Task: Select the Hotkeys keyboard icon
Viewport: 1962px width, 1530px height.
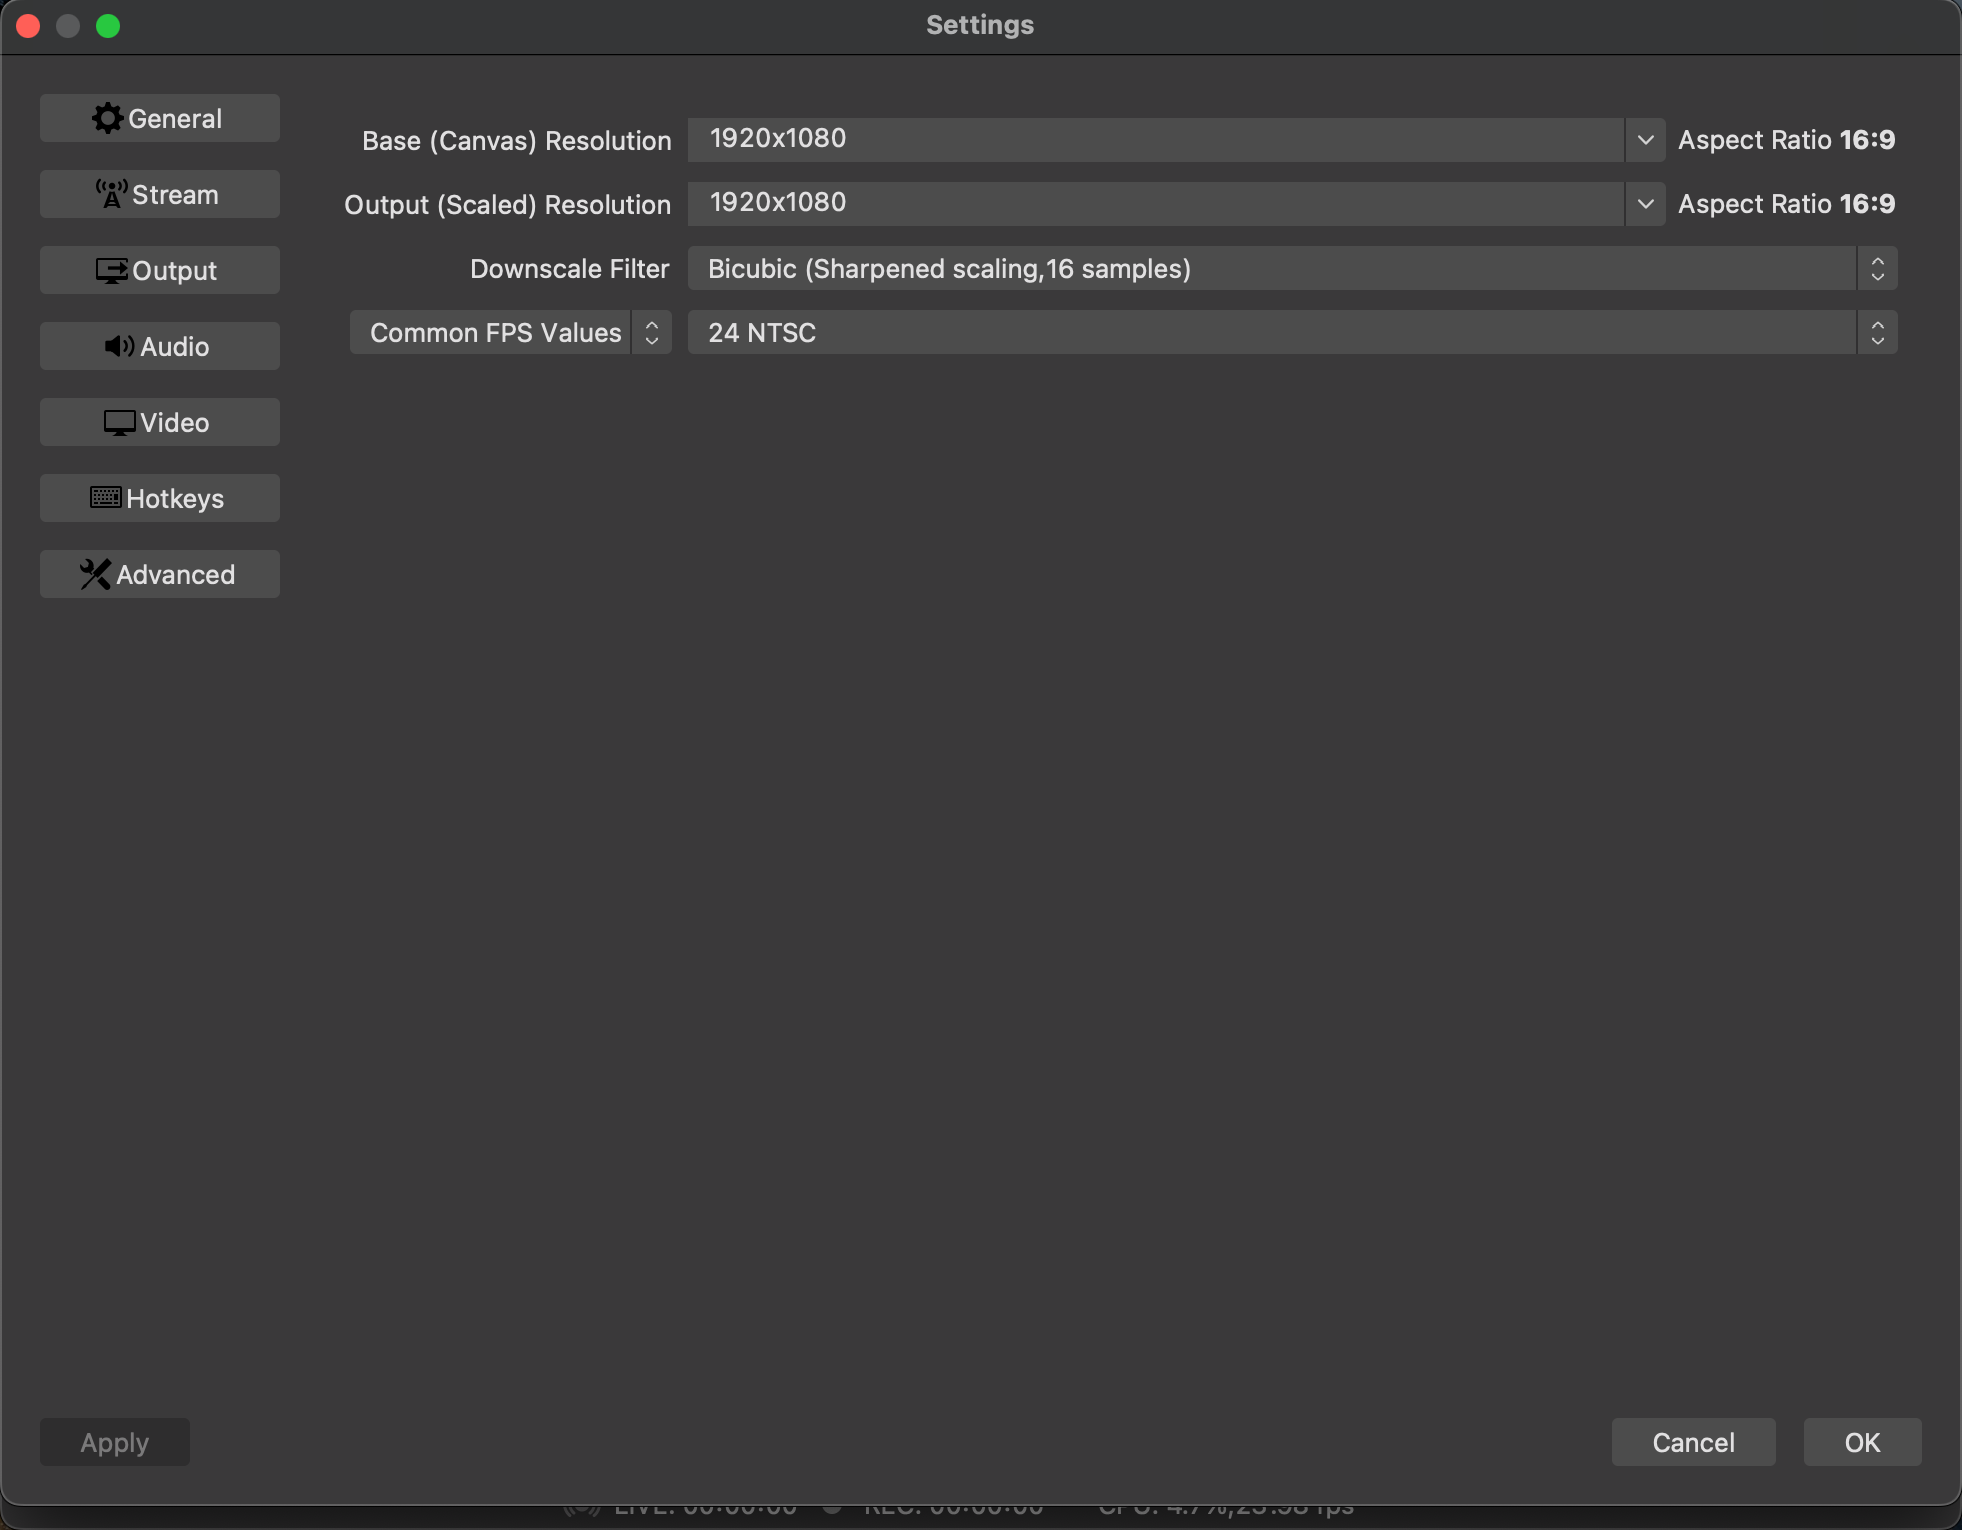Action: click(107, 498)
